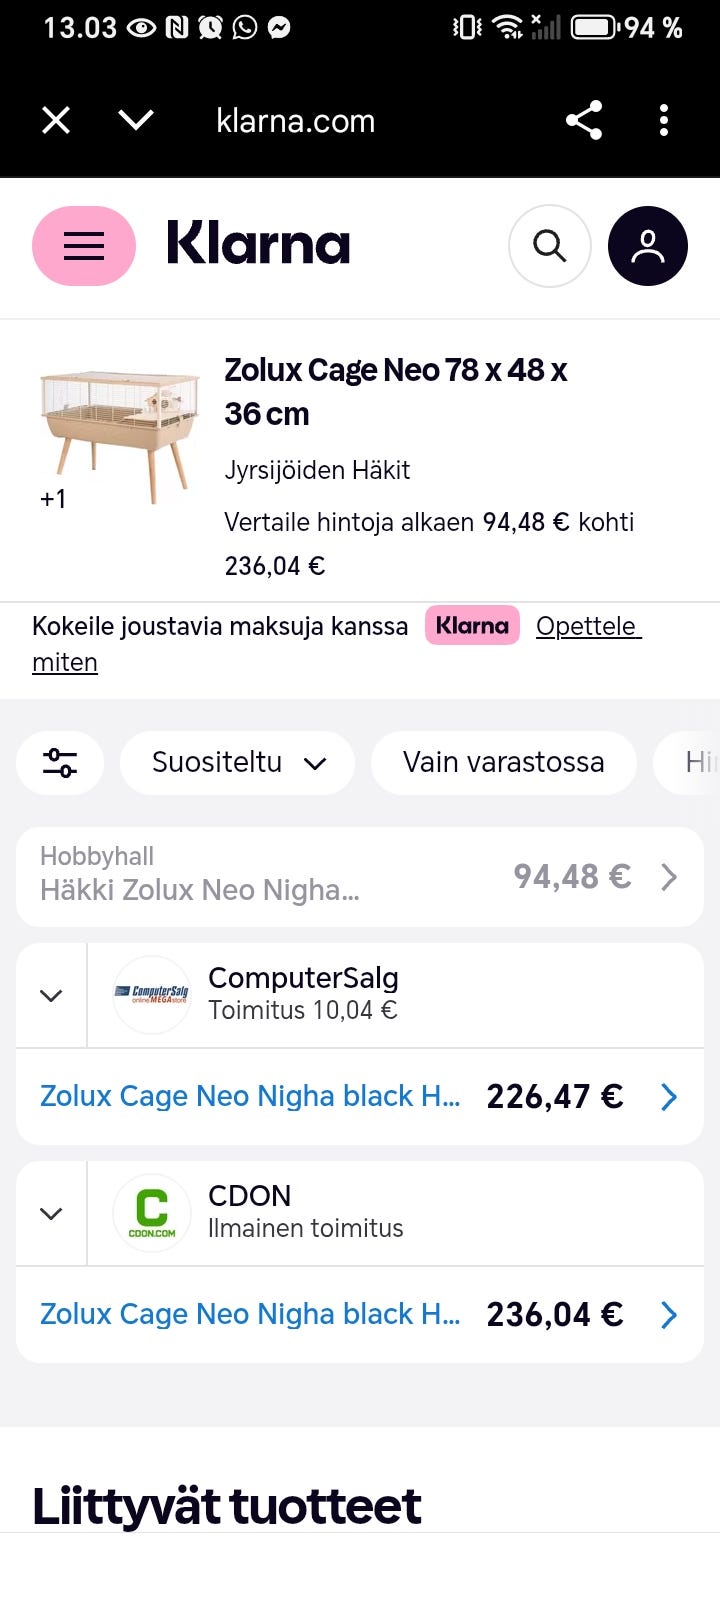Open the filter settings icon
The height and width of the screenshot is (1612, 720).
[60, 763]
